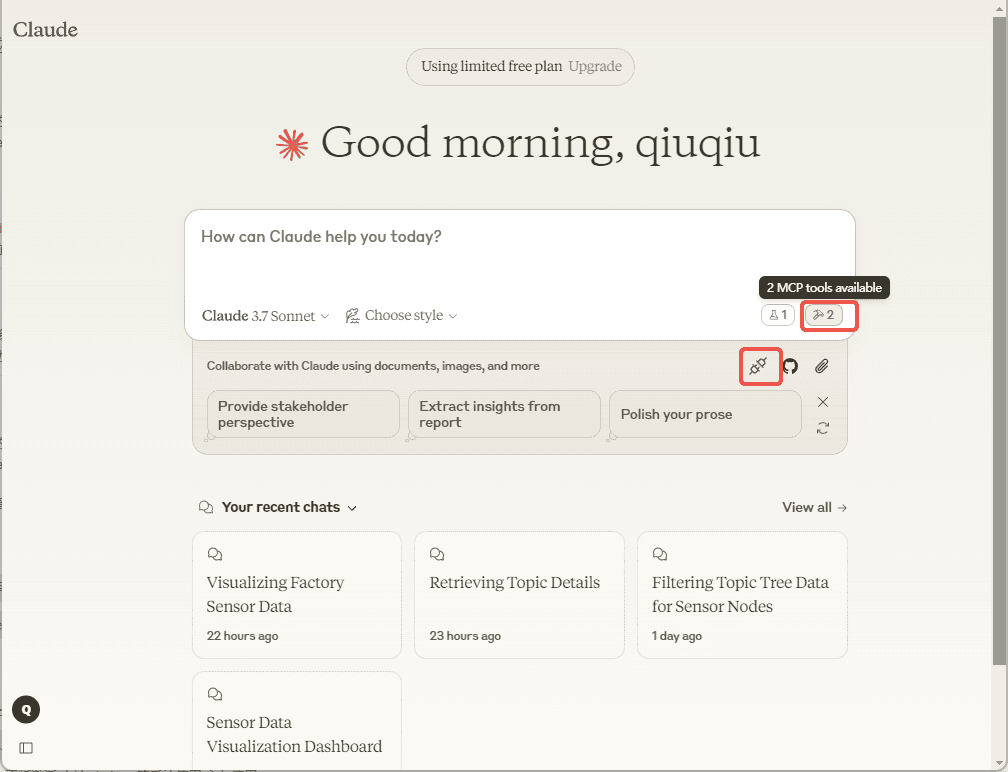This screenshot has width=1008, height=772.
Task: Click the vertical page scrollbar
Action: 999,341
